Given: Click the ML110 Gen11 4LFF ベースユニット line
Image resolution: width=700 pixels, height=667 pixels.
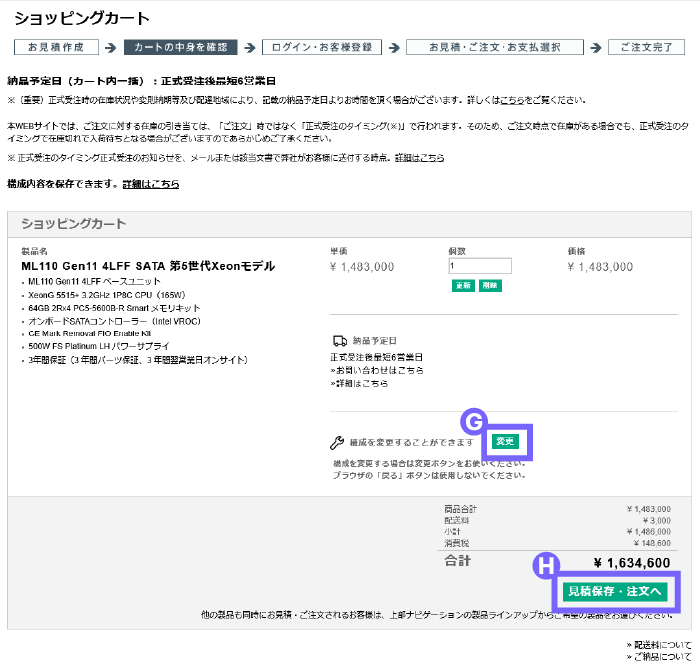Looking at the screenshot, I should [94, 282].
